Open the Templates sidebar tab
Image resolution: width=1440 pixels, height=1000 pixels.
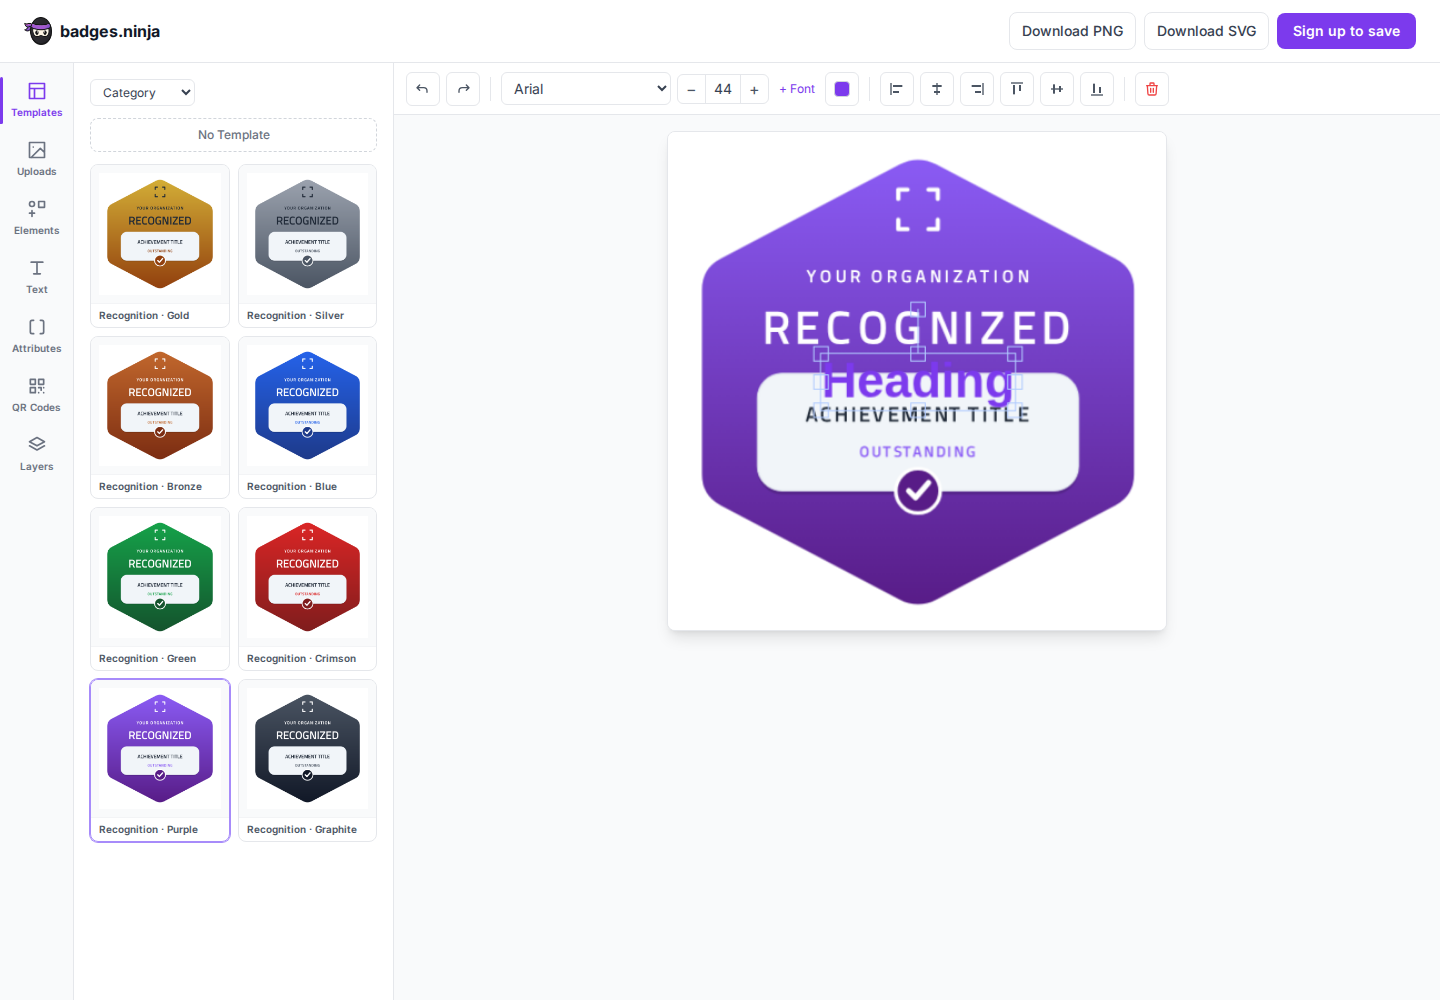[37, 100]
